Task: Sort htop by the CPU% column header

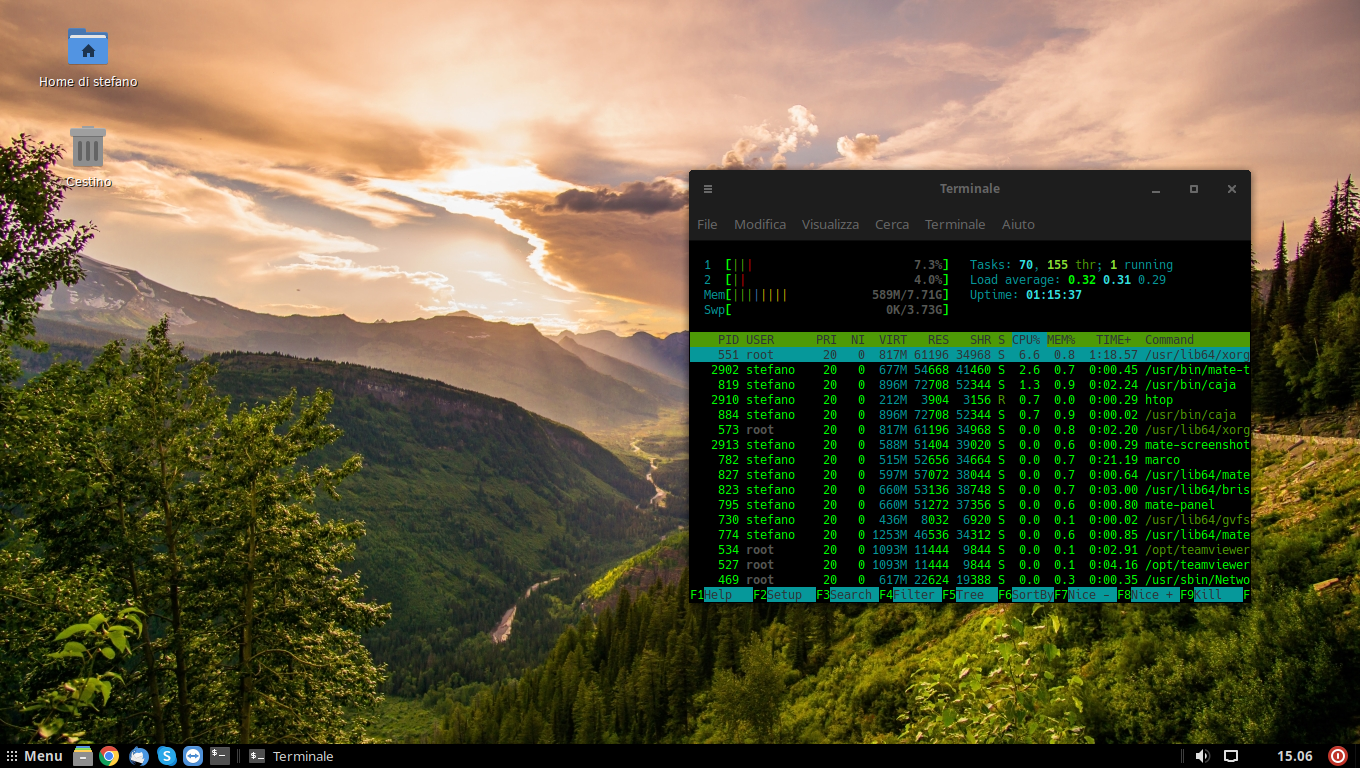Action: click(1026, 340)
